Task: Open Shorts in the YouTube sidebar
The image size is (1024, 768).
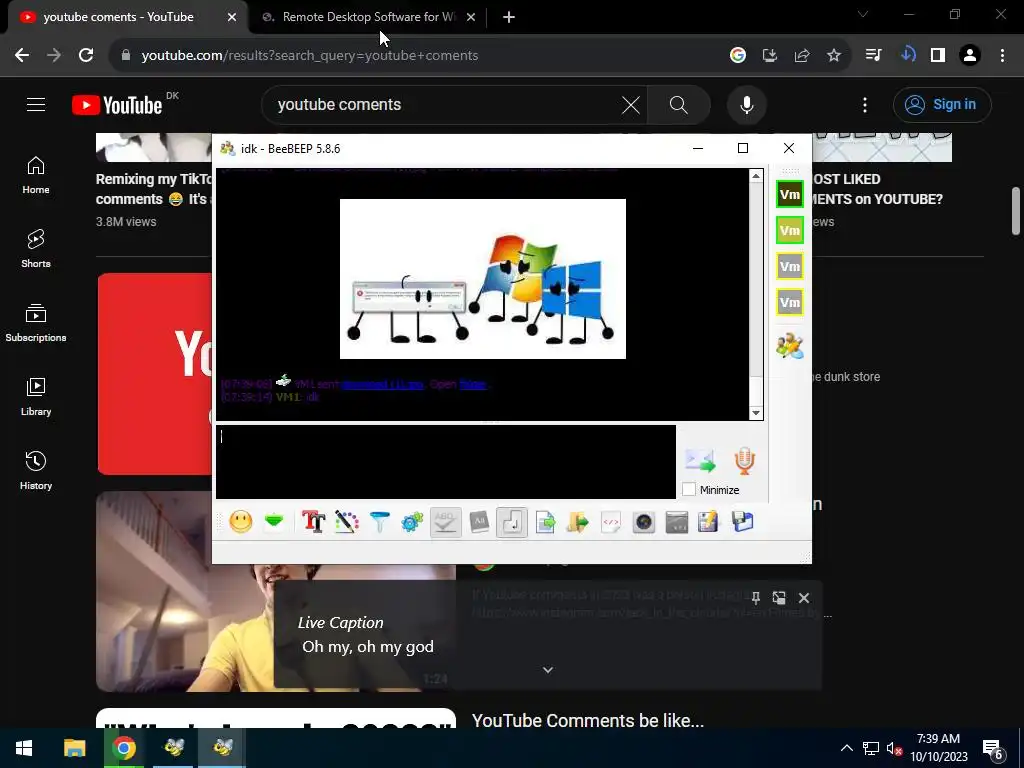Action: [36, 249]
